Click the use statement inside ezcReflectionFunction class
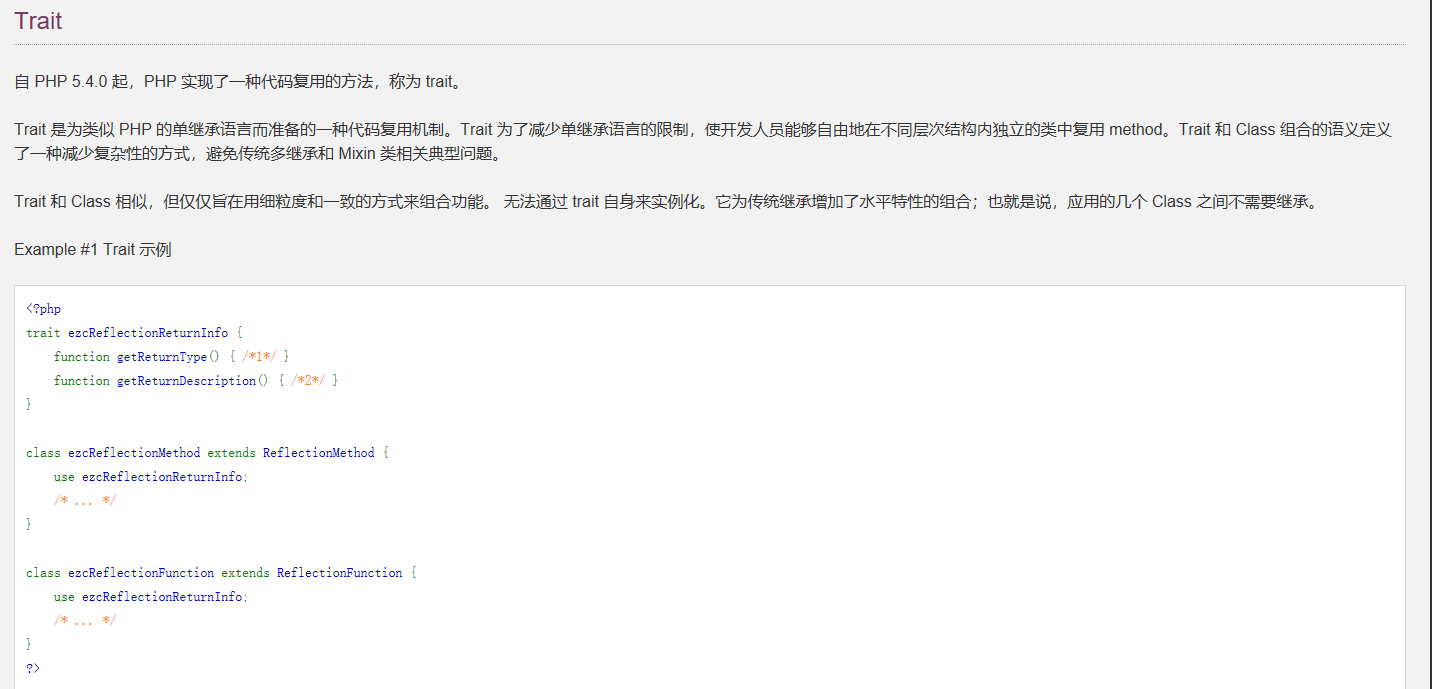 [x=150, y=597]
